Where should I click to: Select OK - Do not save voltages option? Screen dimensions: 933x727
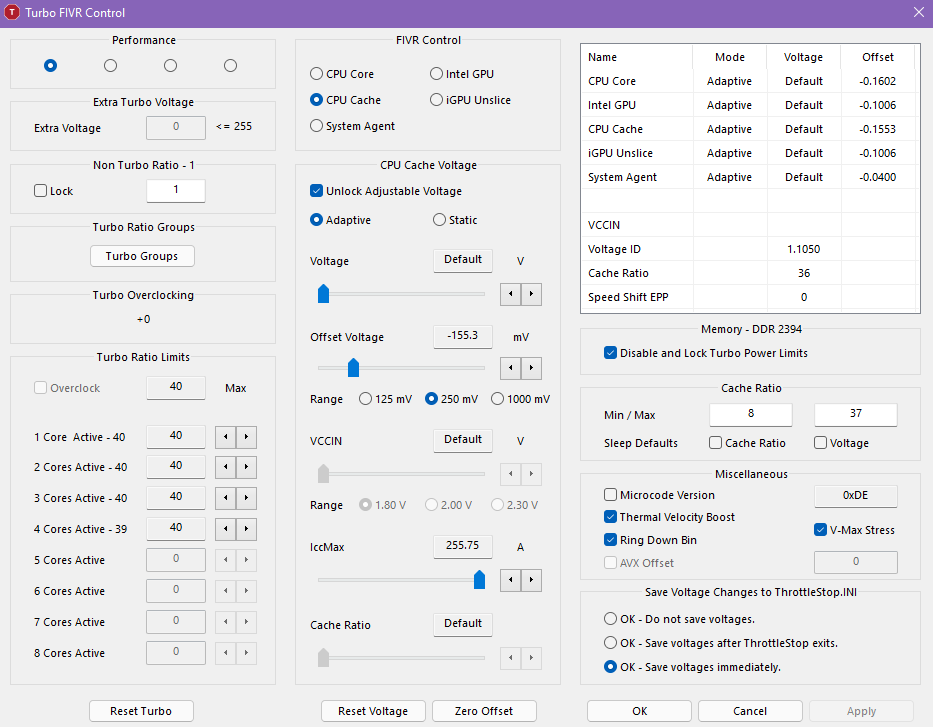pyautogui.click(x=611, y=619)
